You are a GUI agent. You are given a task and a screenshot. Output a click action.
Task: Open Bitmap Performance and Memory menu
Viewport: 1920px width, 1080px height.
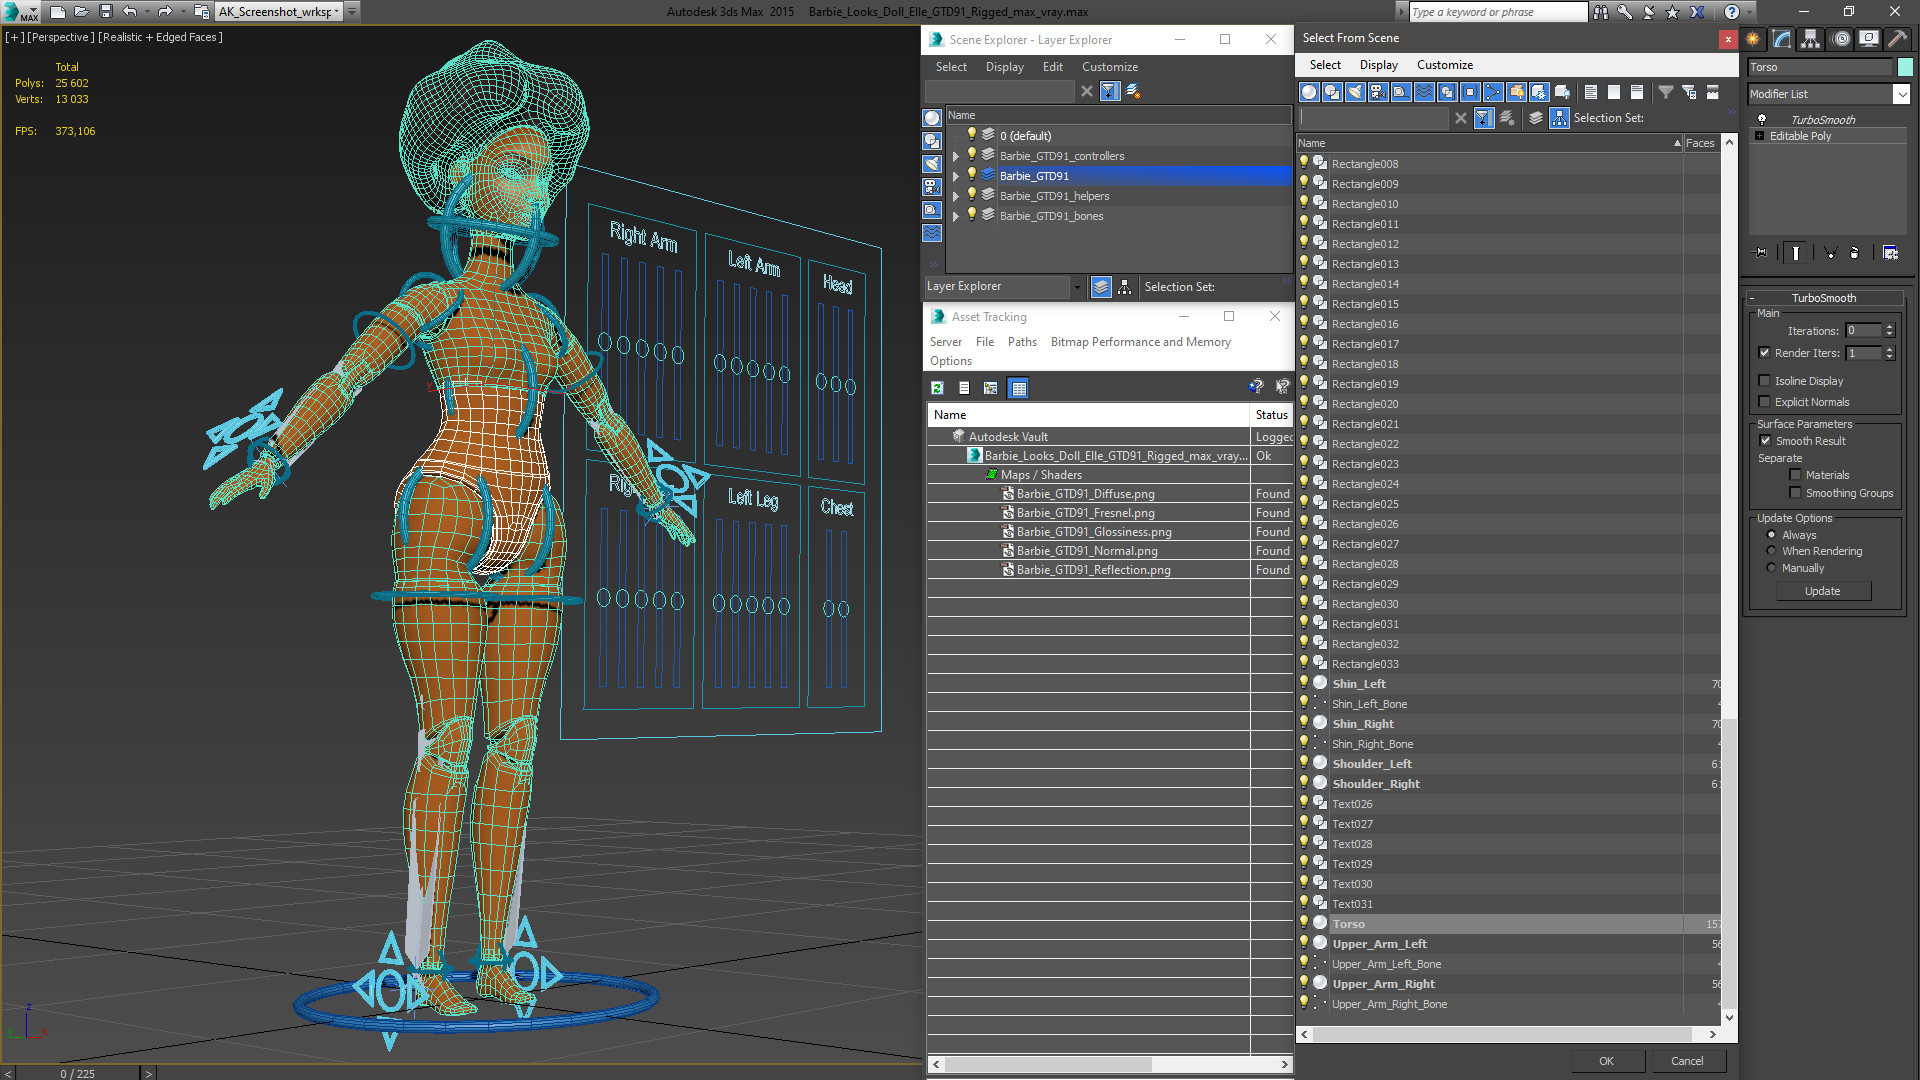tap(1140, 342)
